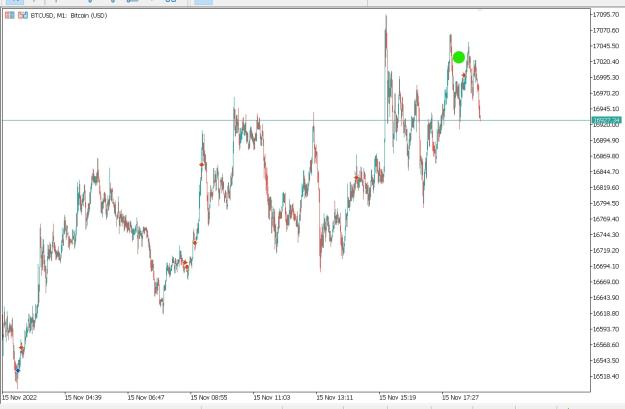Image resolution: width=625 pixels, height=409 pixels.
Task: Click the 16794.50 price scale label
Action: click(x=606, y=203)
